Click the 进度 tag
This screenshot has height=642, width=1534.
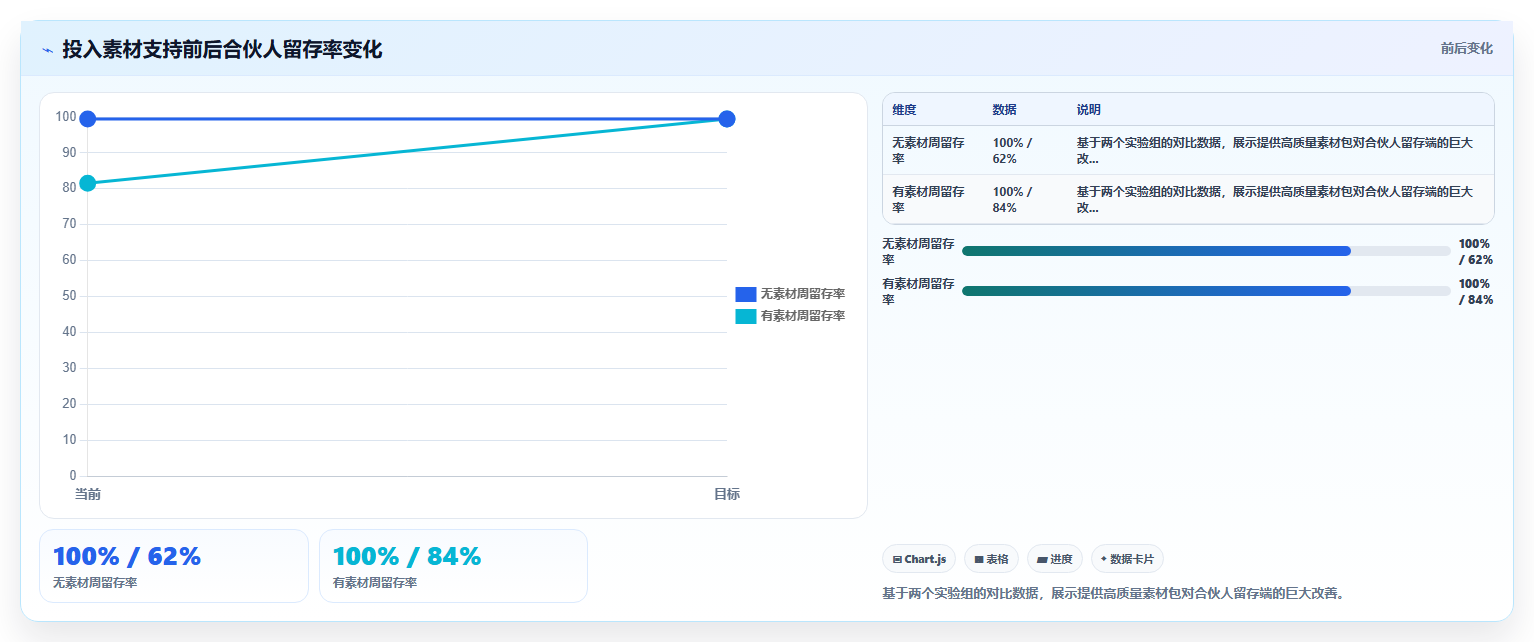1055,559
